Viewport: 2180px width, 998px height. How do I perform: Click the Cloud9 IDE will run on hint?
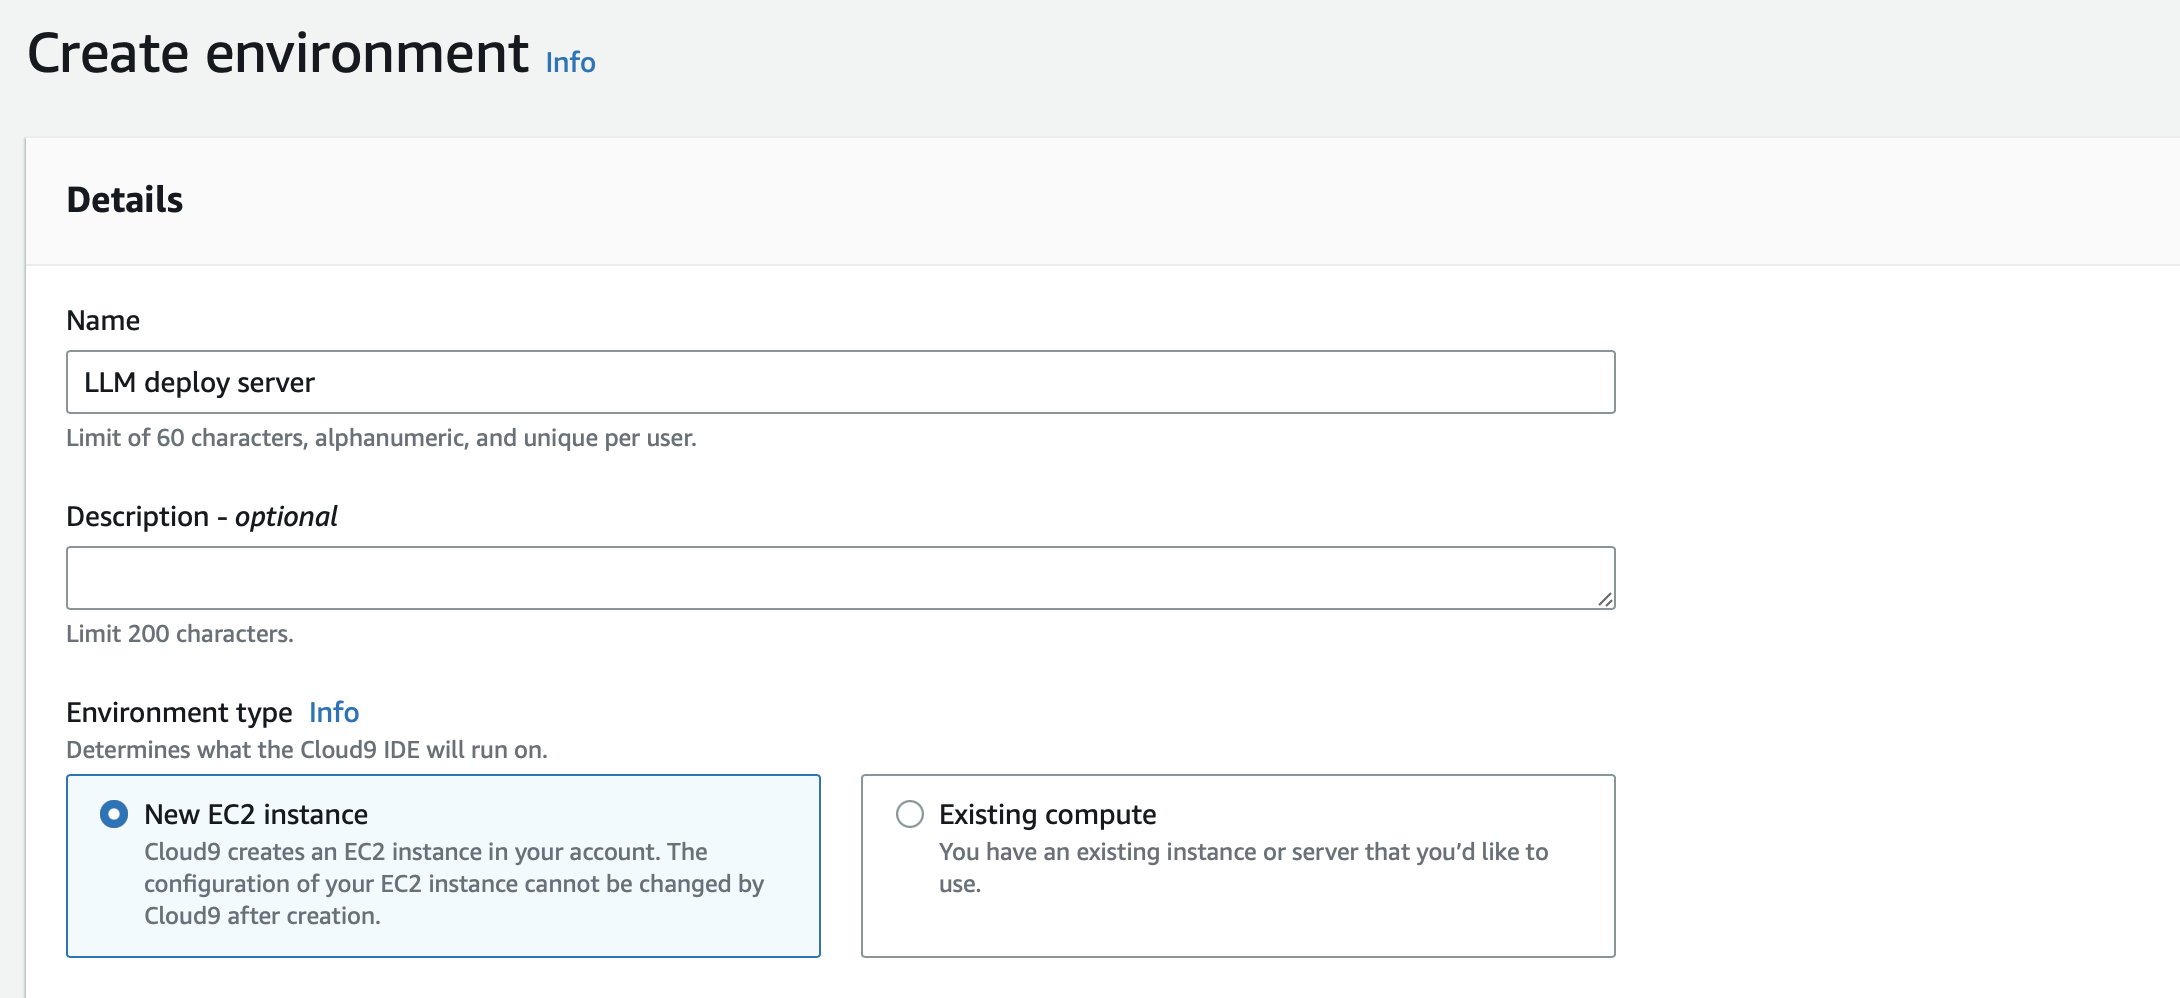[x=306, y=750]
